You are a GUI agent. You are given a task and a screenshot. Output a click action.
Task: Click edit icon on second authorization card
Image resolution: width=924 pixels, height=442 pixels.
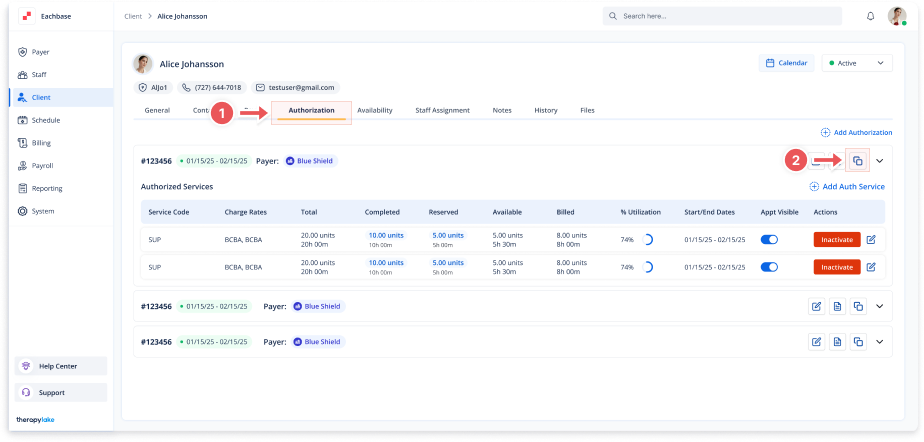pyautogui.click(x=817, y=307)
